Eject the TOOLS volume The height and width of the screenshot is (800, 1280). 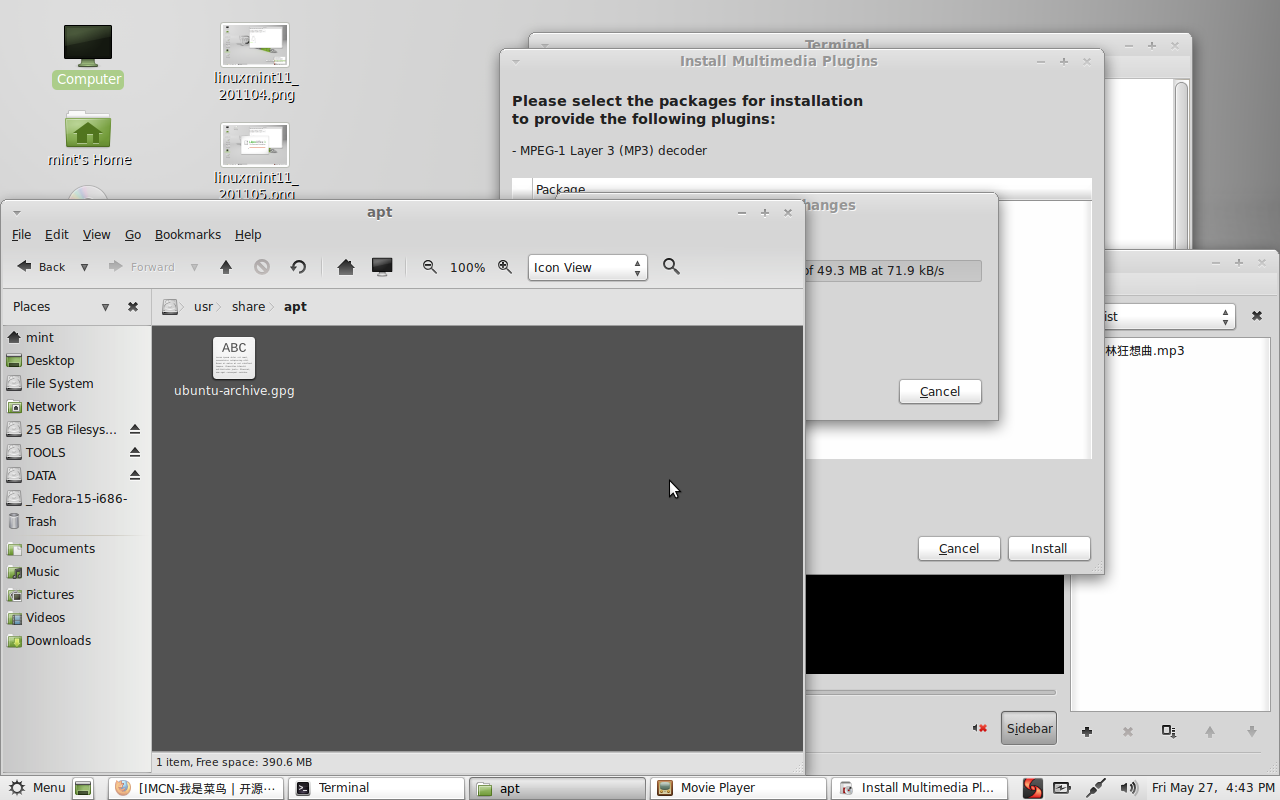[x=135, y=452]
